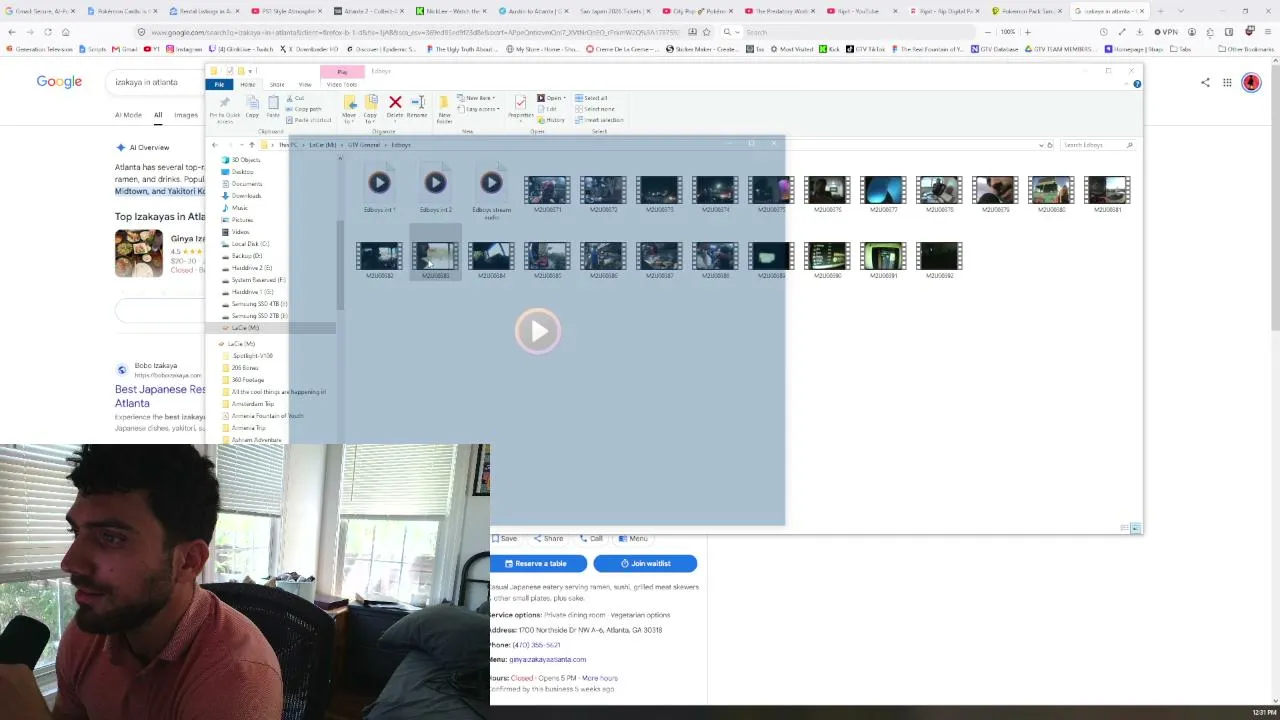Screen dimensions: 1280x720
Task: Switch to the Home ribbon tab
Action: (x=247, y=84)
